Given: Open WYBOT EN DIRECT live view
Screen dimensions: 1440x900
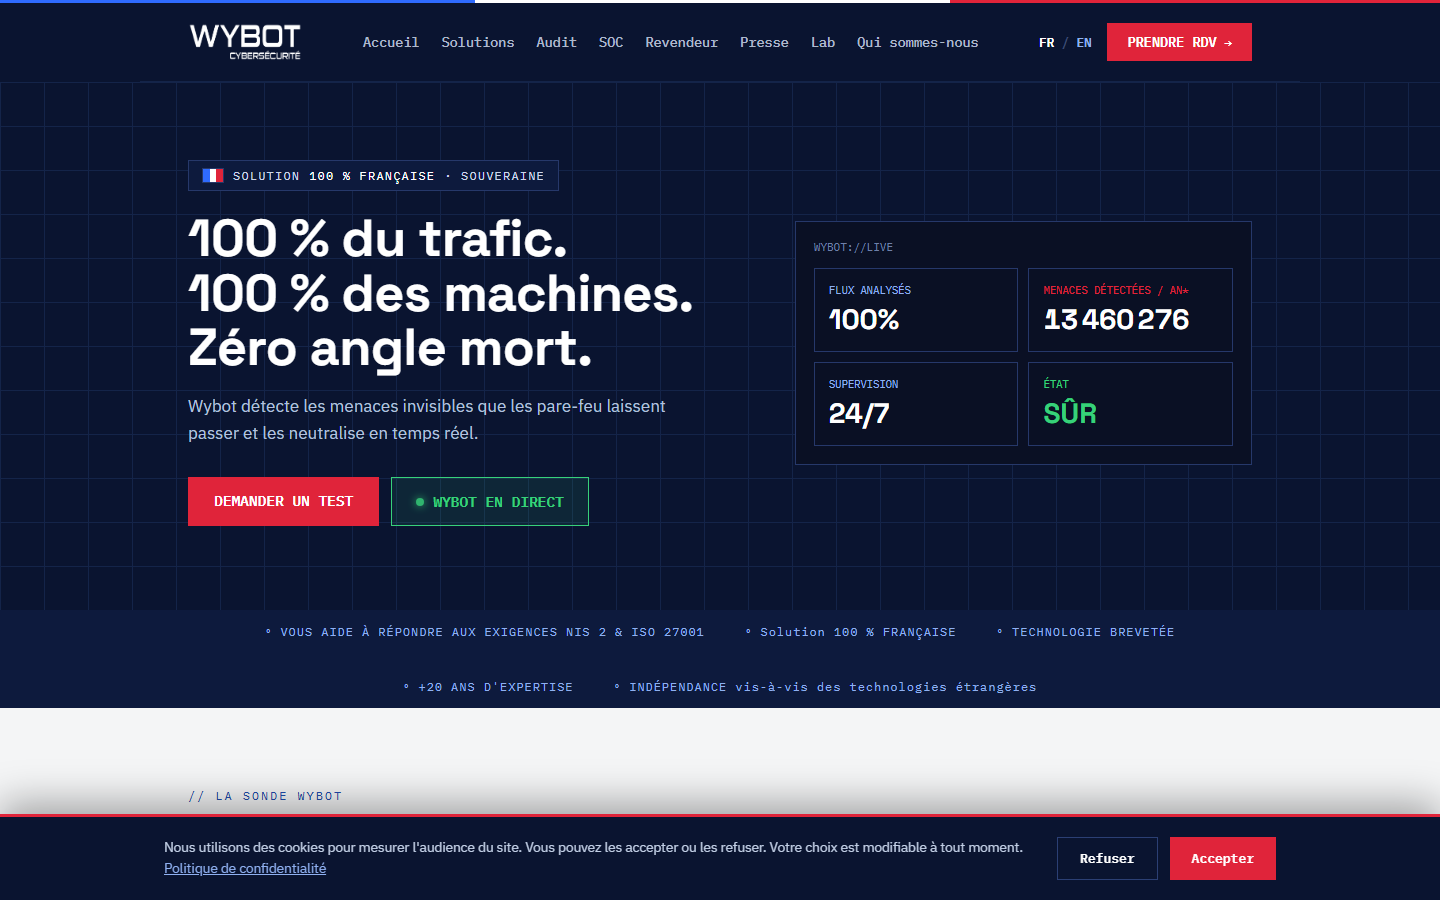Looking at the screenshot, I should point(490,501).
